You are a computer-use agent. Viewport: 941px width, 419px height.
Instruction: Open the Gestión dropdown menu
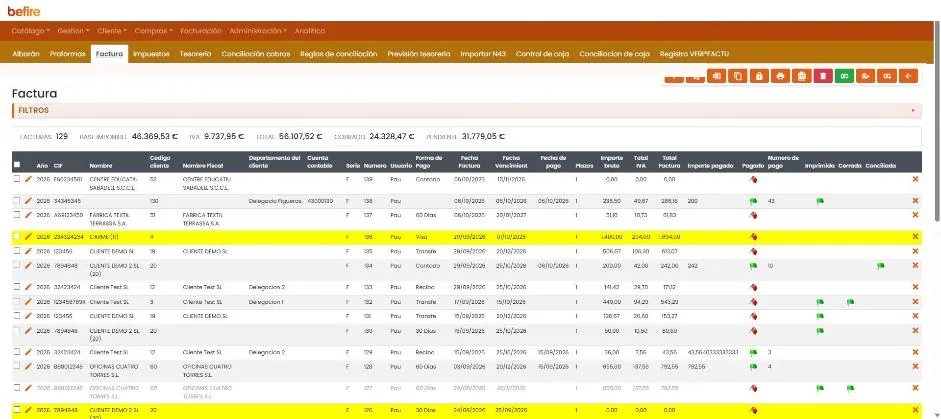[x=73, y=31]
